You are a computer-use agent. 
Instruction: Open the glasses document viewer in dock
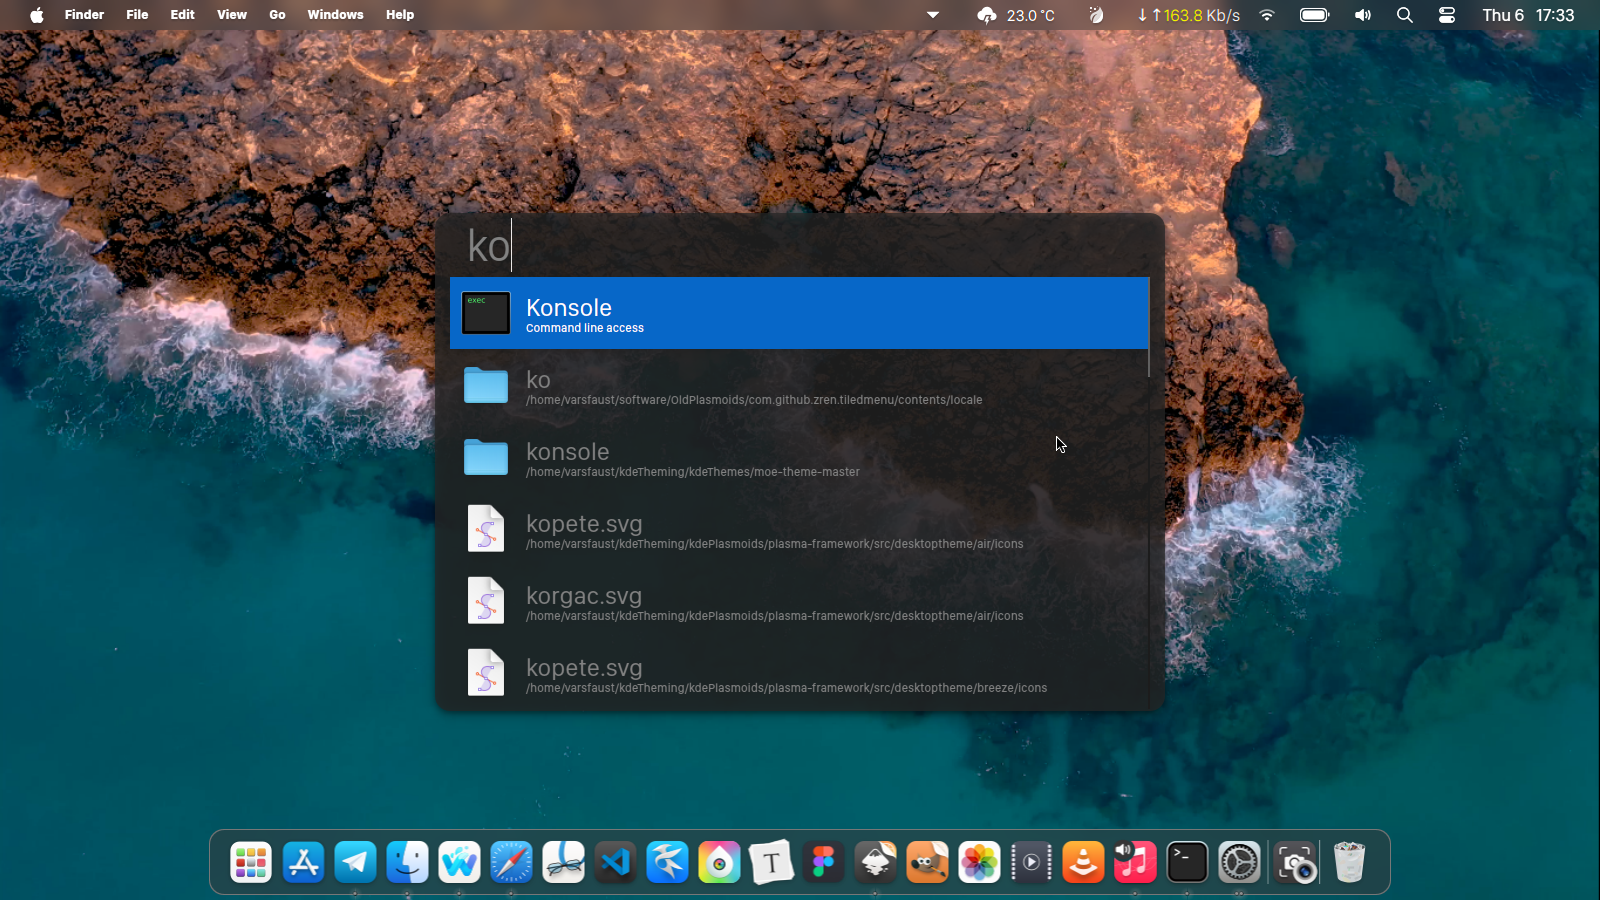(x=563, y=862)
